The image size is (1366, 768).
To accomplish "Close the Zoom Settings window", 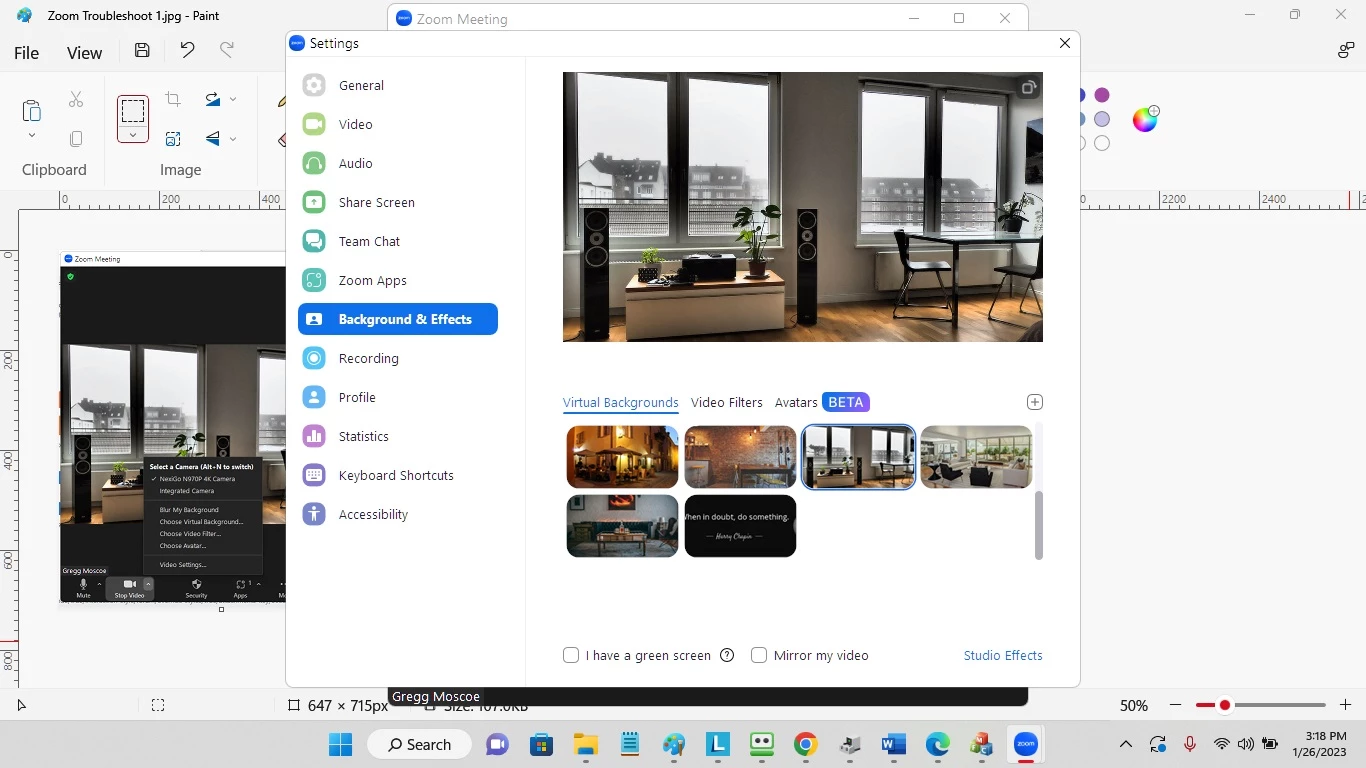I will point(1065,43).
